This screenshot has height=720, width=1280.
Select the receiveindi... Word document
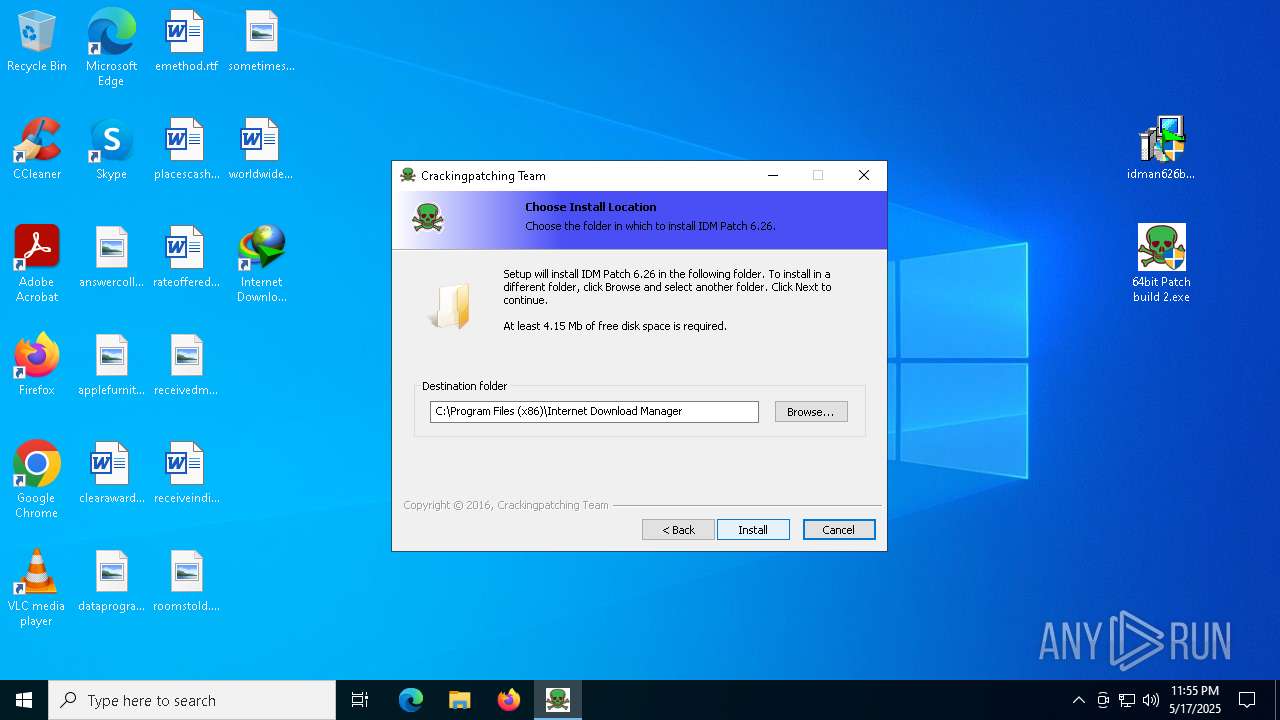[x=186, y=473]
